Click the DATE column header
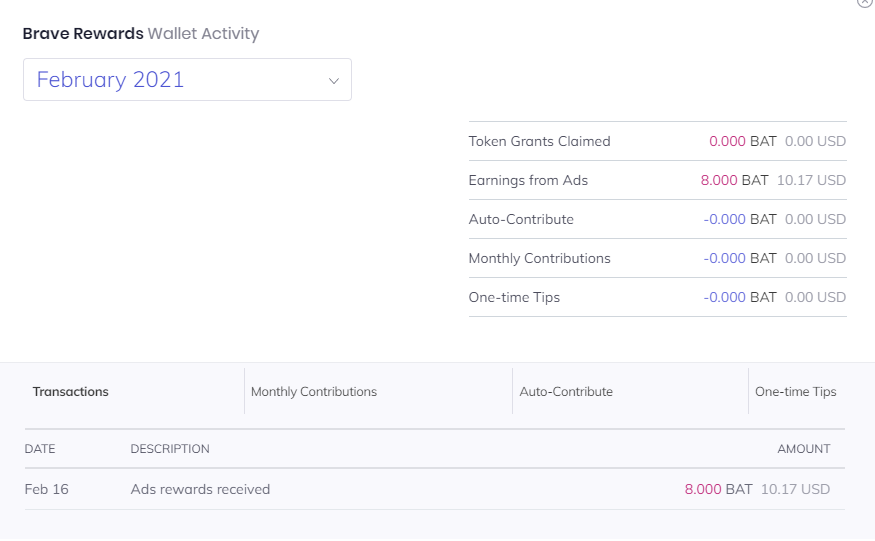 click(x=40, y=449)
